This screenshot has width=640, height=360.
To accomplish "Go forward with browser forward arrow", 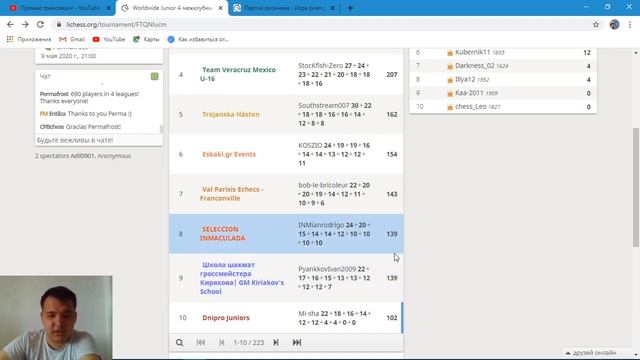I will tap(25, 24).
